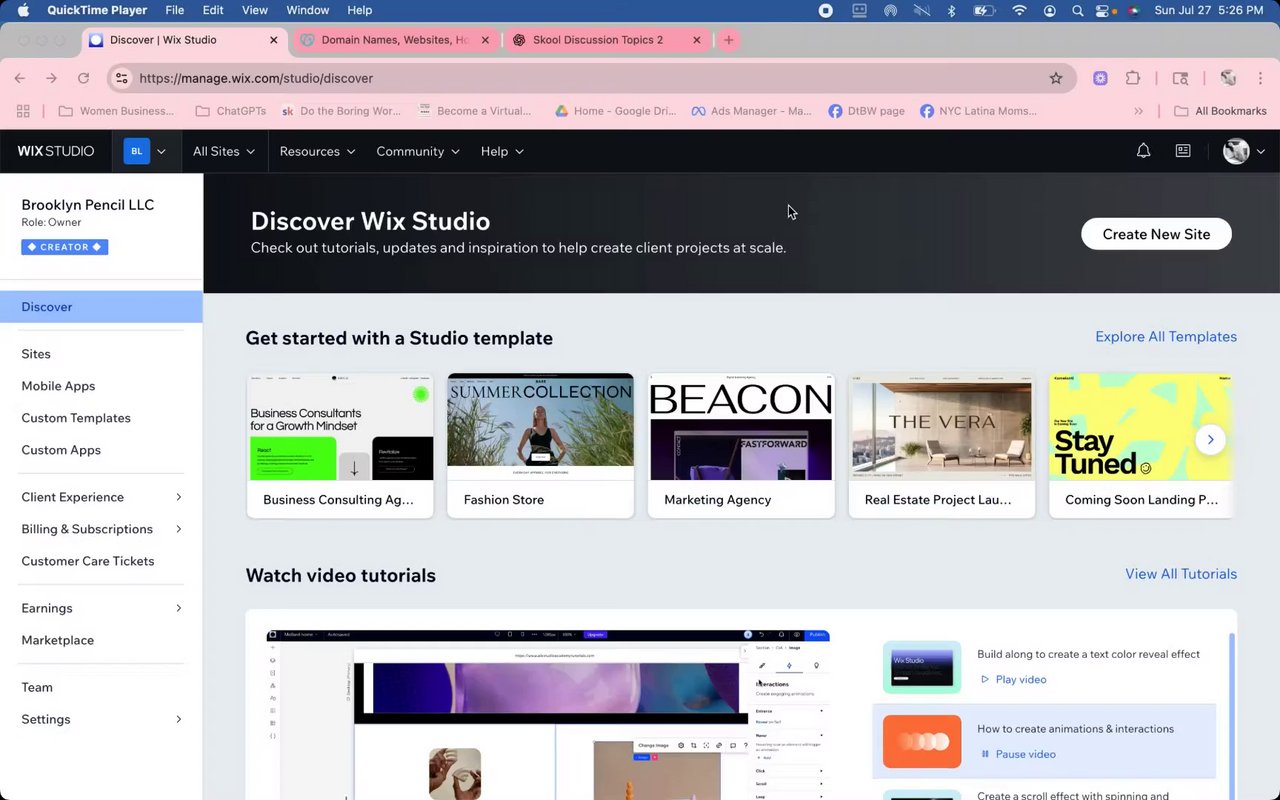This screenshot has height=800, width=1280.
Task: Click the browser address bar URL
Action: click(x=257, y=78)
